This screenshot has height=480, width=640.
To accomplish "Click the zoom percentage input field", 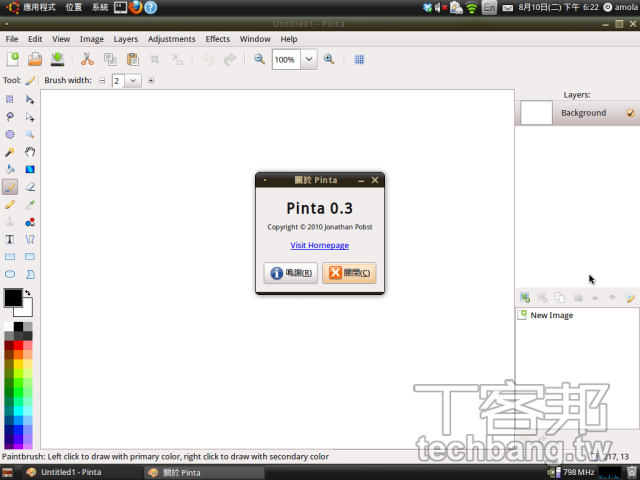I will tap(286, 60).
